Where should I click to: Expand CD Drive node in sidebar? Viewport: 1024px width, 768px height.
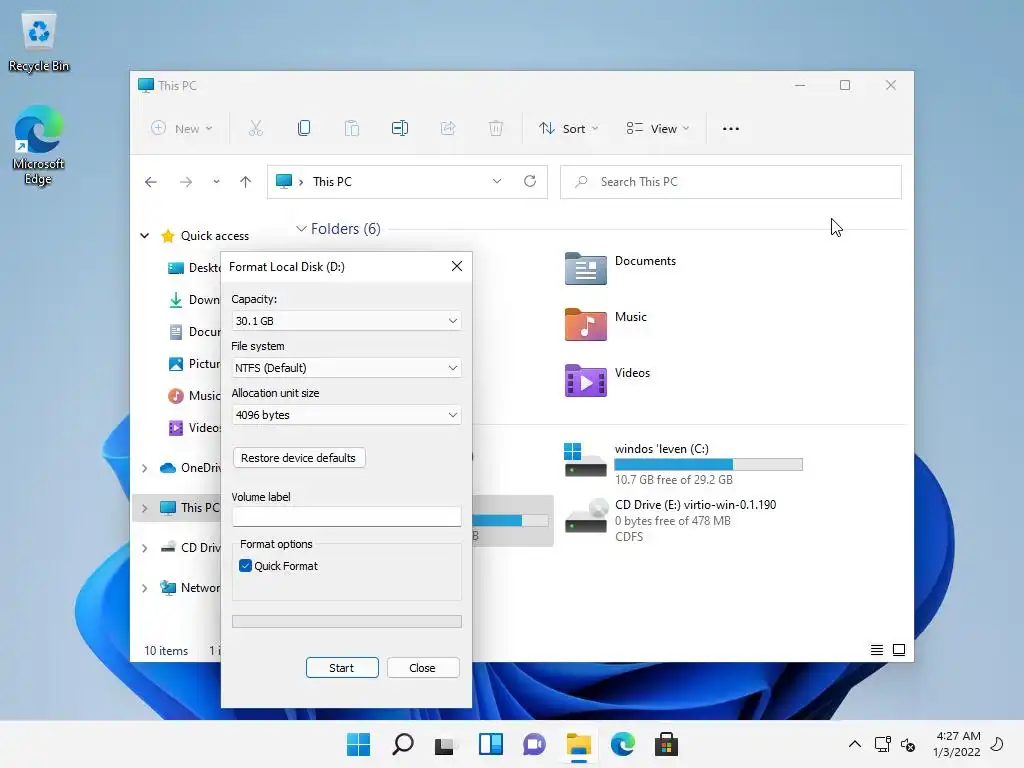(144, 548)
